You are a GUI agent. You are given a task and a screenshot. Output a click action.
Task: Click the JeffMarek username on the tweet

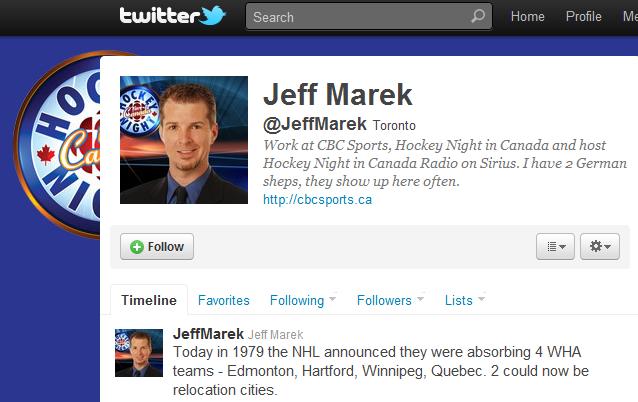(x=208, y=334)
